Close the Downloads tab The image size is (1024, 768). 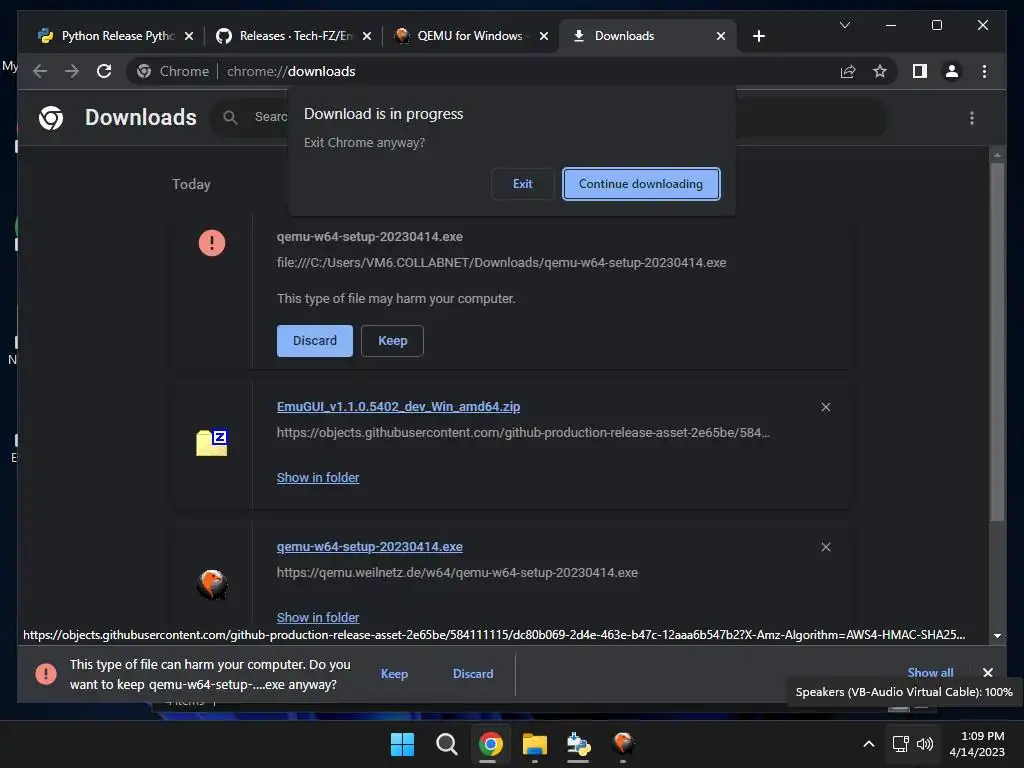click(x=721, y=36)
